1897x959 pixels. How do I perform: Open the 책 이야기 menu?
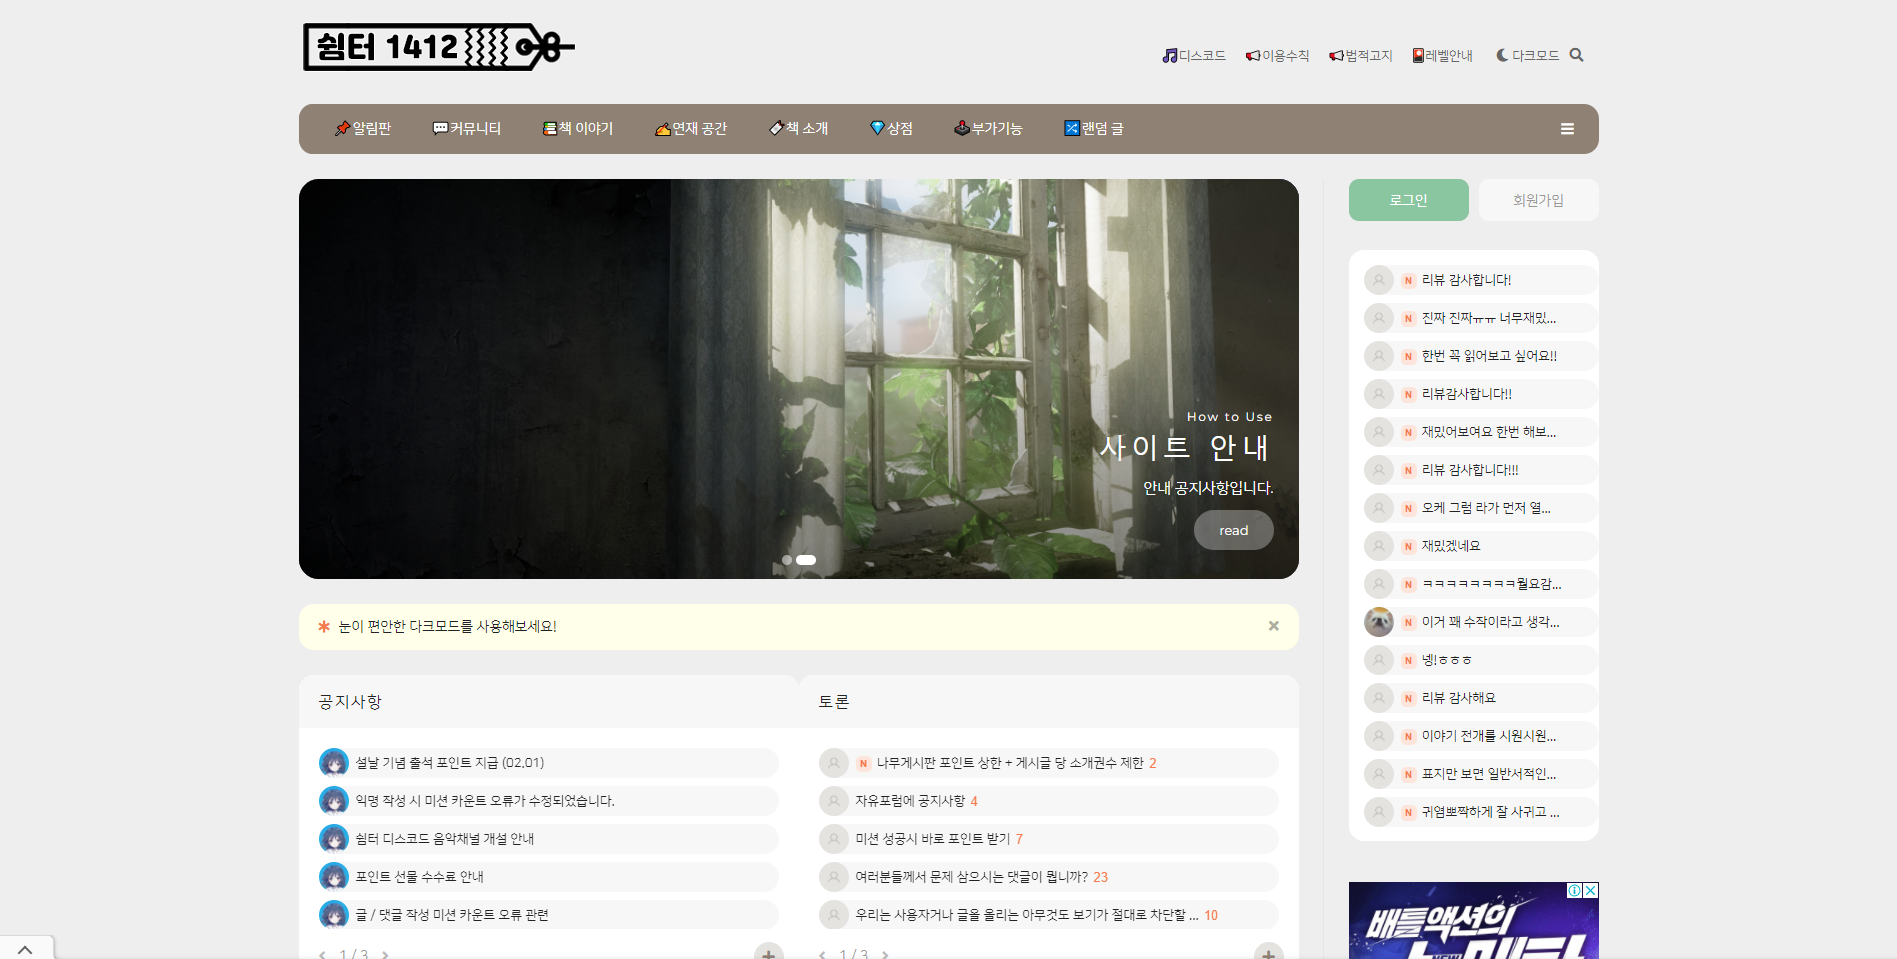point(578,129)
